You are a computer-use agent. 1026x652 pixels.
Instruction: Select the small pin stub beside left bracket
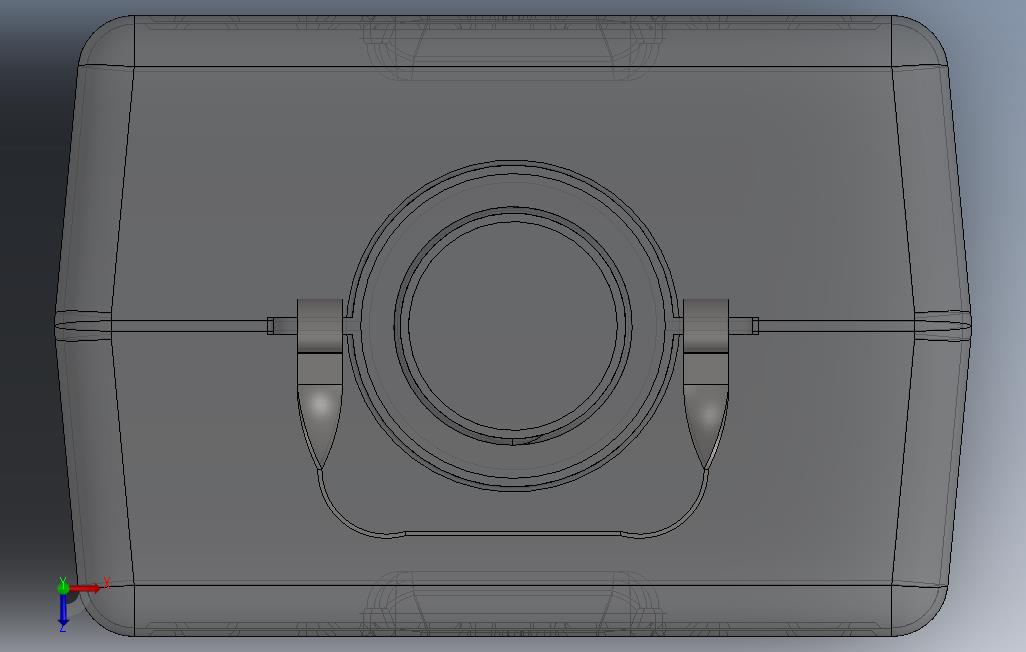coord(282,325)
